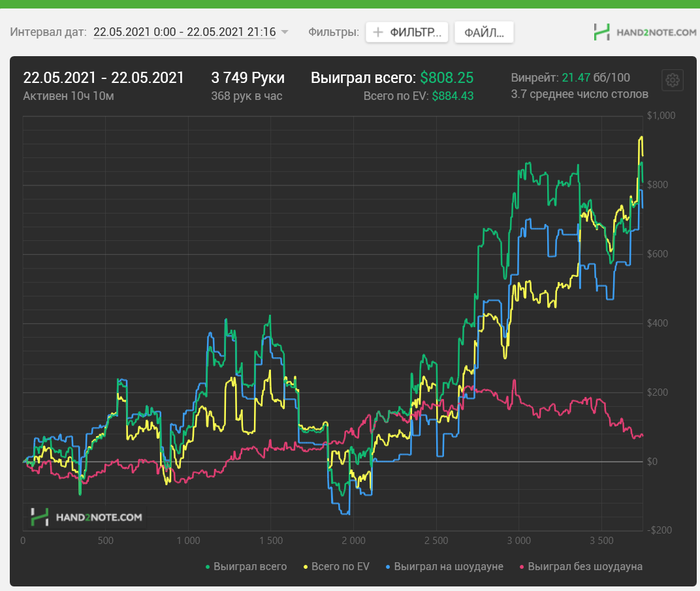This screenshot has width=700, height=591.
Task: Click the blue Выиграл на шоудауне legend dot
Action: 388,567
